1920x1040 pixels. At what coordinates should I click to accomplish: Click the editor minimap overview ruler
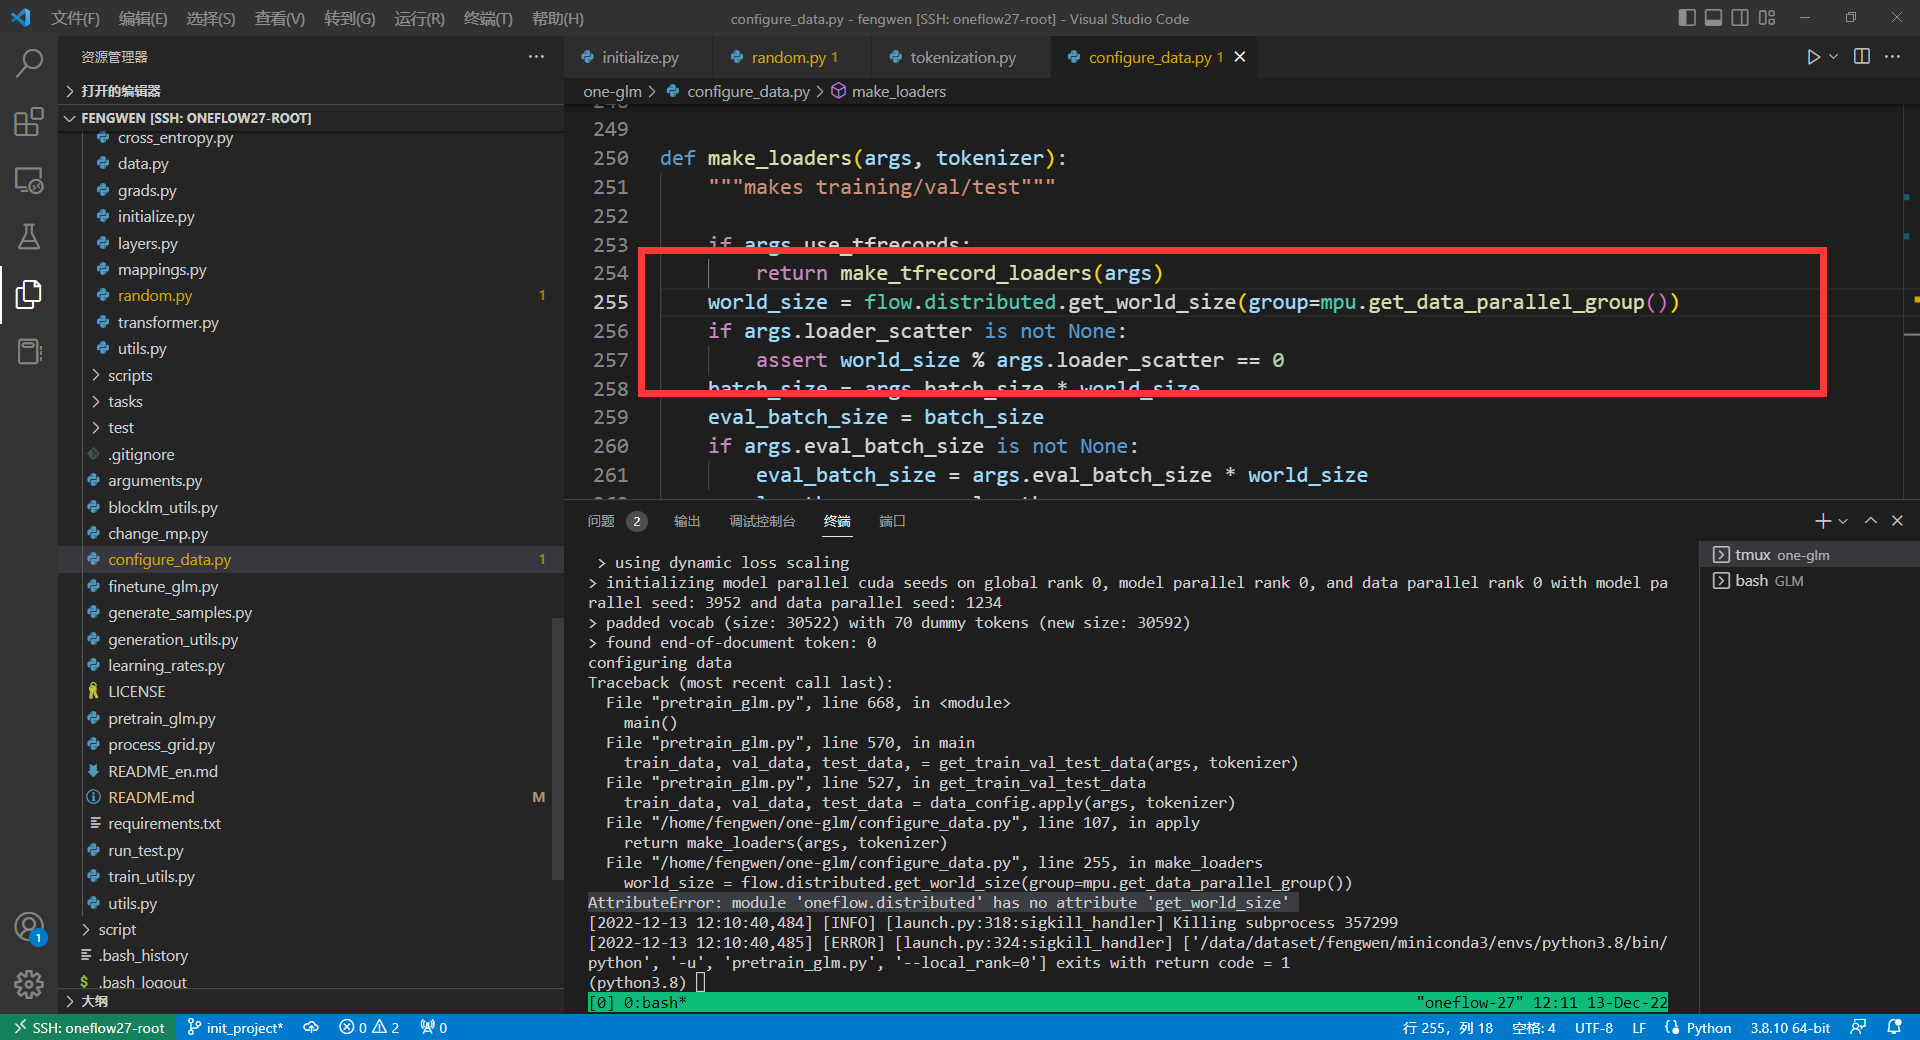[1911, 300]
